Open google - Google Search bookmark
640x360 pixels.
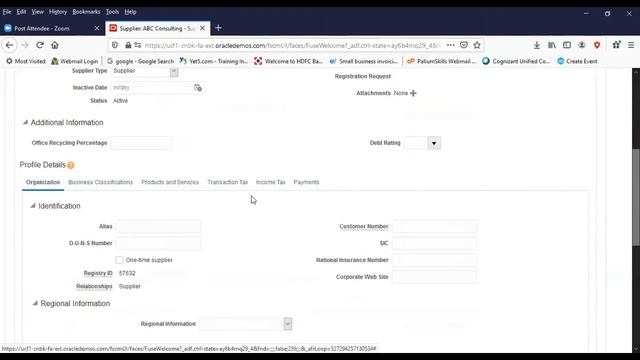140,61
